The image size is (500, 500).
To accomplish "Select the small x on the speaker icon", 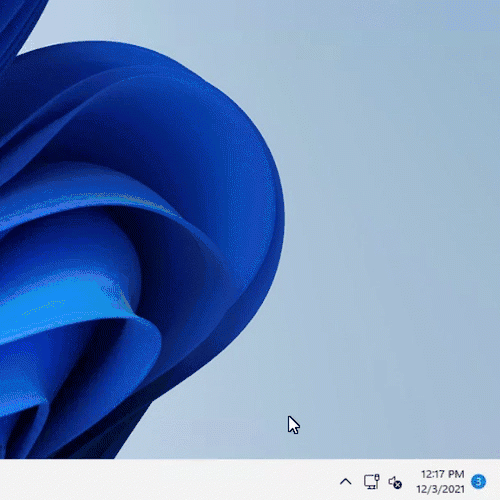I will coord(398,485).
